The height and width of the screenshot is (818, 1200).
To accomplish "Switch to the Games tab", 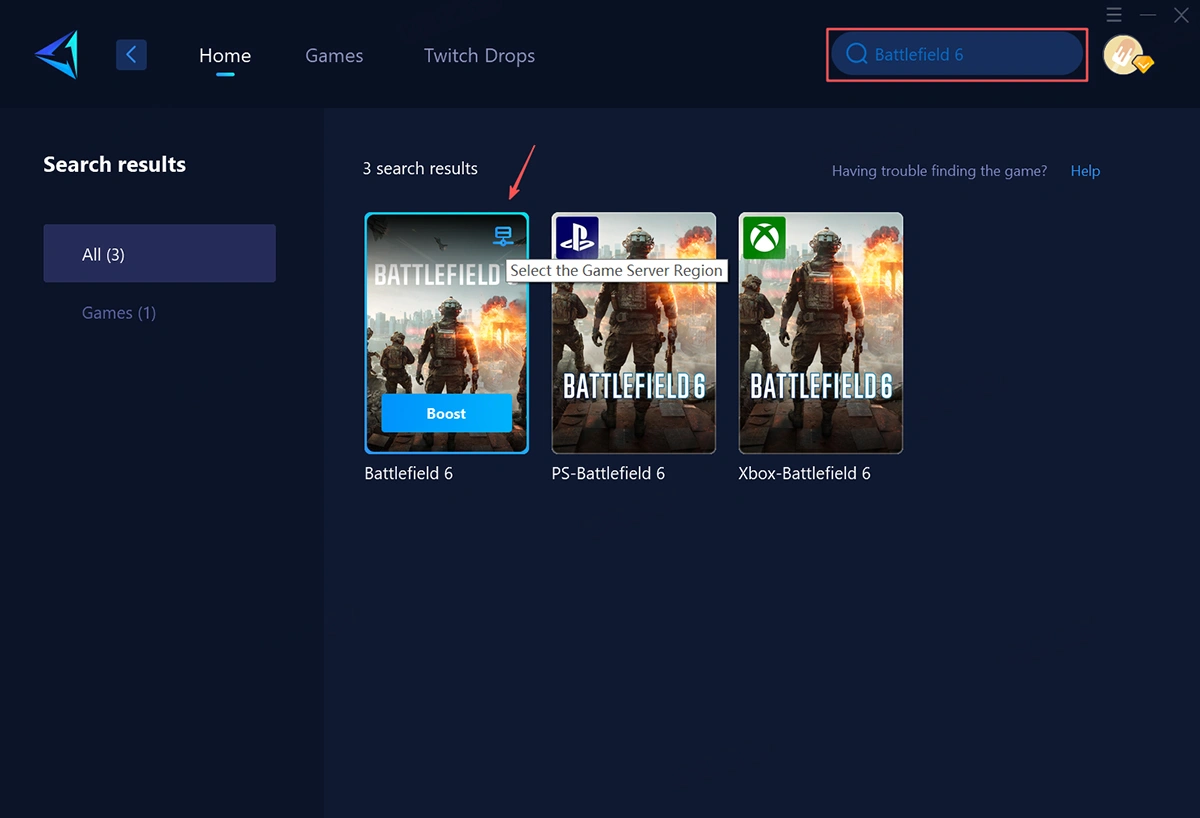I will (x=334, y=55).
